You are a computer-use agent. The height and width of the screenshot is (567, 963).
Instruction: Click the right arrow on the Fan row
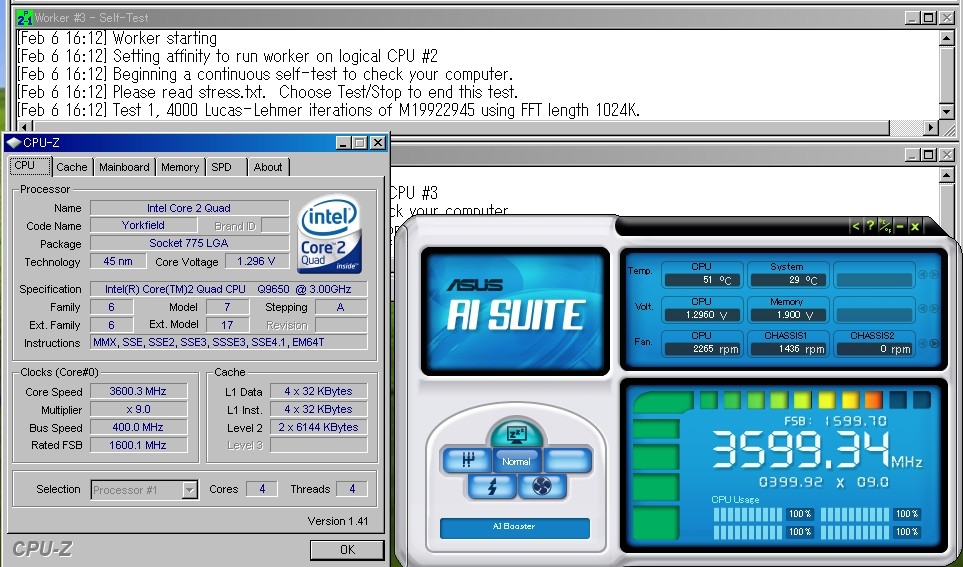click(x=934, y=343)
